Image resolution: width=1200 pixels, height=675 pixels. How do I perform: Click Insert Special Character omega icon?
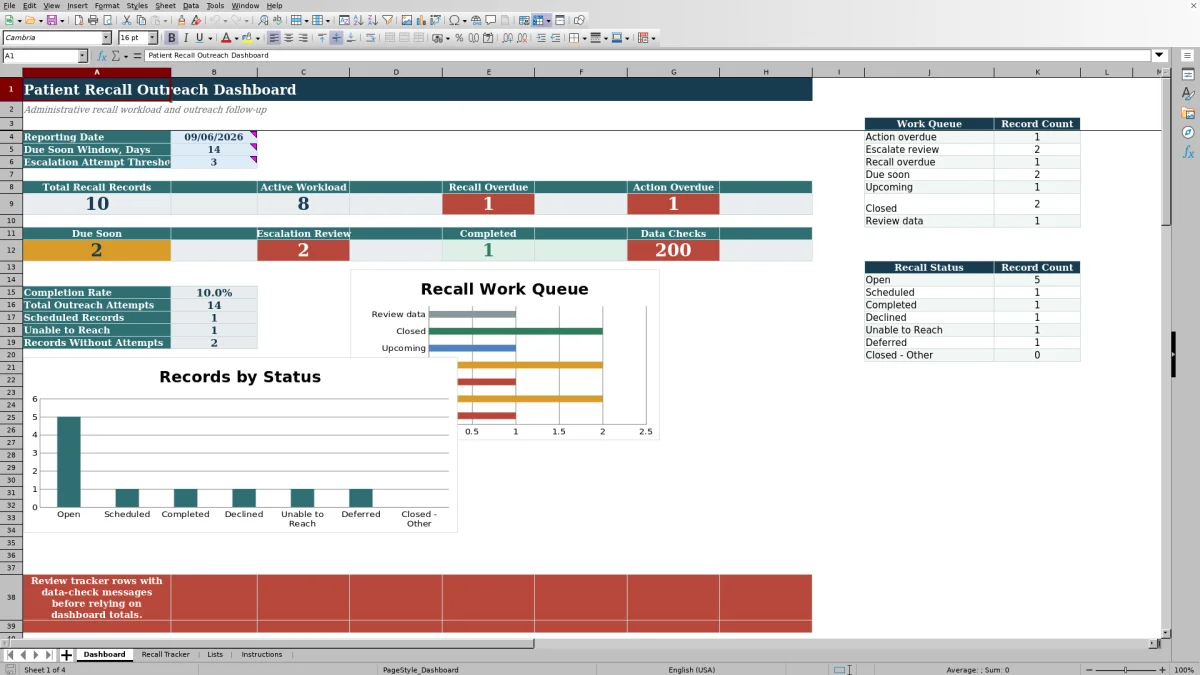455,20
